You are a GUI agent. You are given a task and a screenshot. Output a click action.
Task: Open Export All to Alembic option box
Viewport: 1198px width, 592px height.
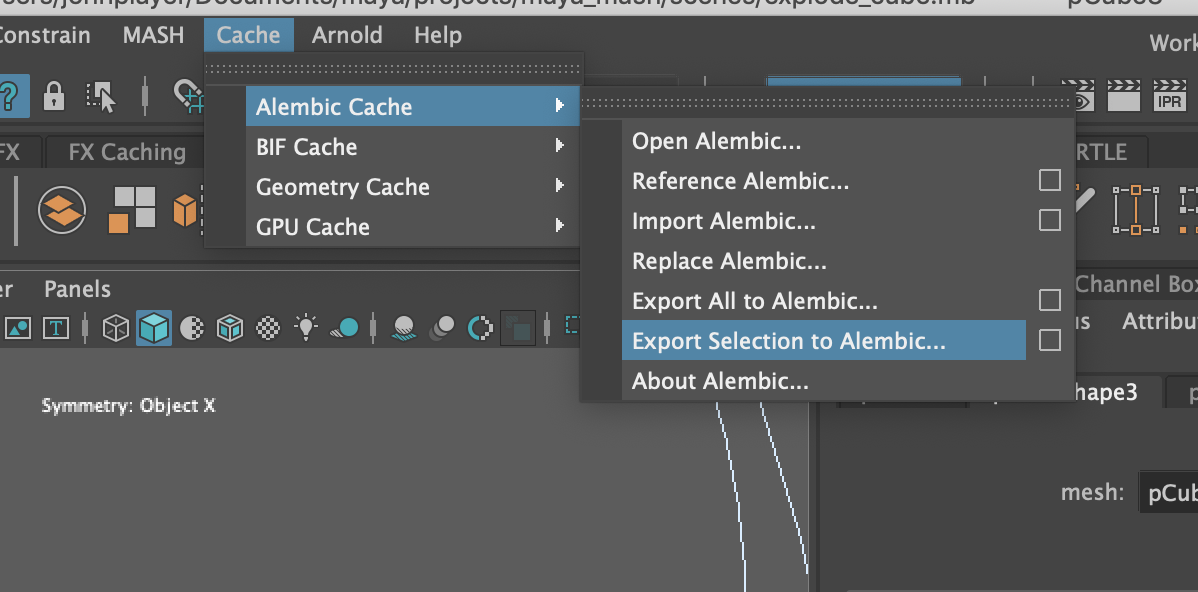[x=1049, y=300]
